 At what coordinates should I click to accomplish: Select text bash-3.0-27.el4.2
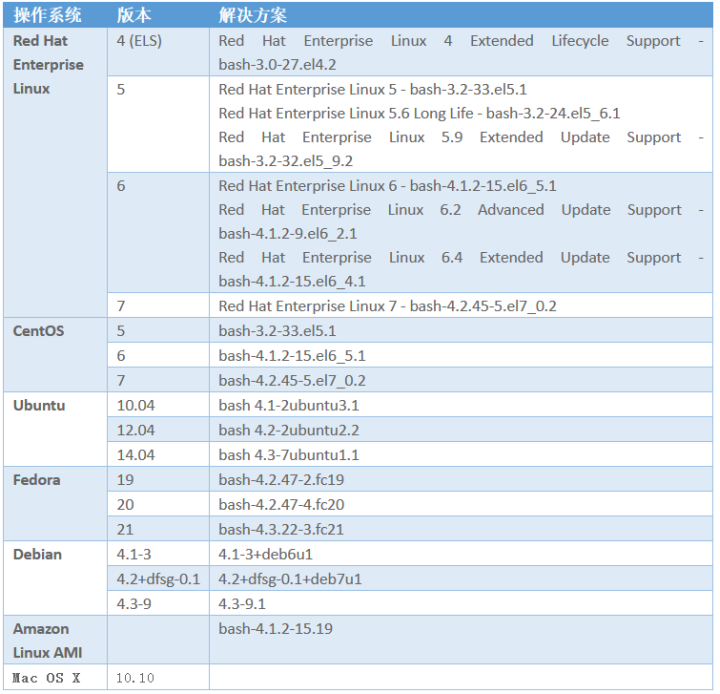coord(277,65)
